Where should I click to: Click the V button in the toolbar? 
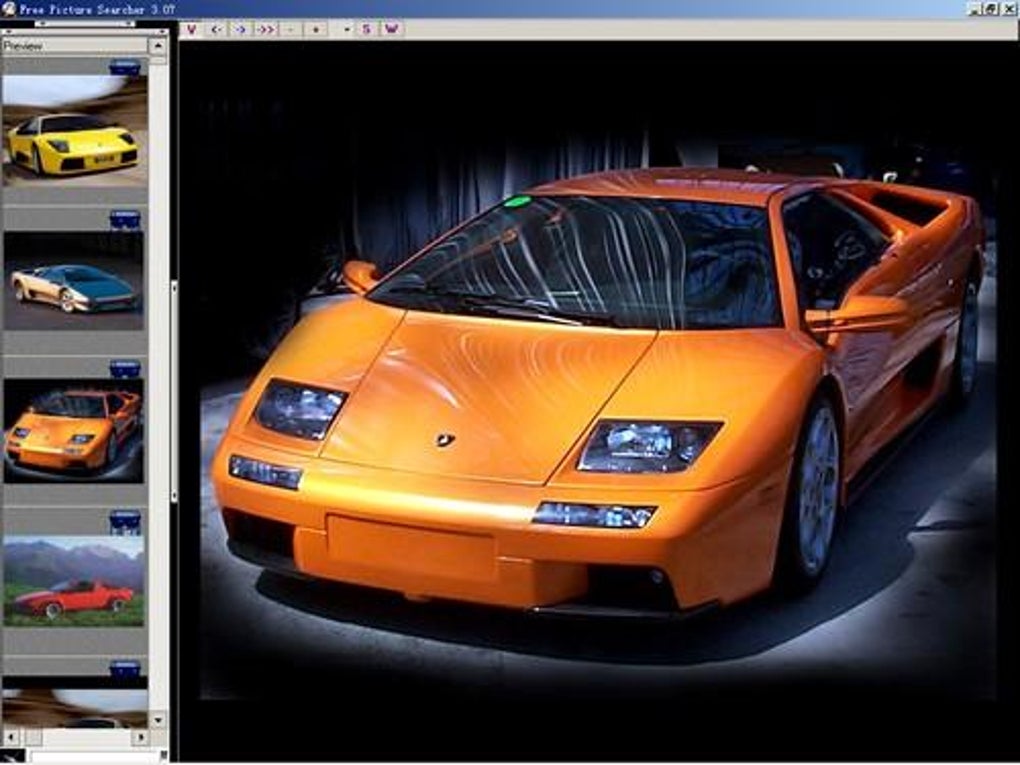[190, 29]
